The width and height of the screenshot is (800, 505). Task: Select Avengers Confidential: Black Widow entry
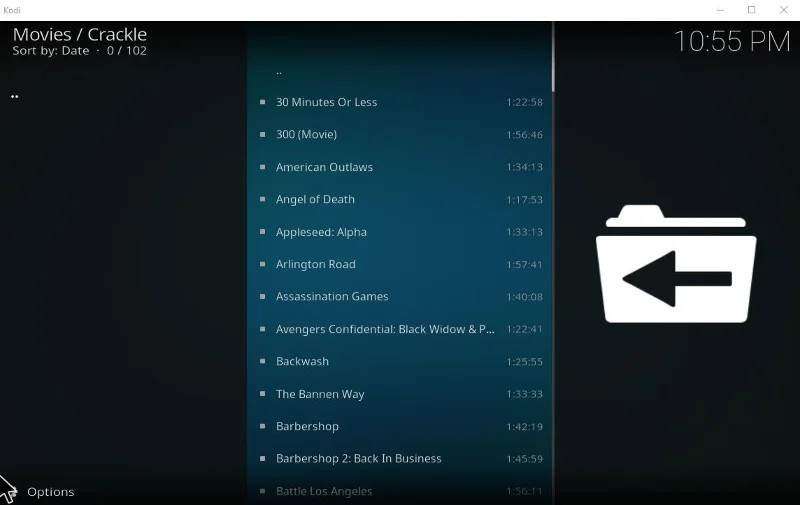399,329
